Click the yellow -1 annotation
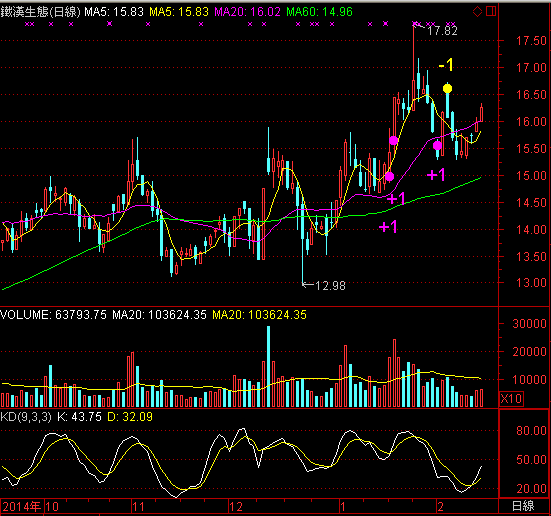 446,65
